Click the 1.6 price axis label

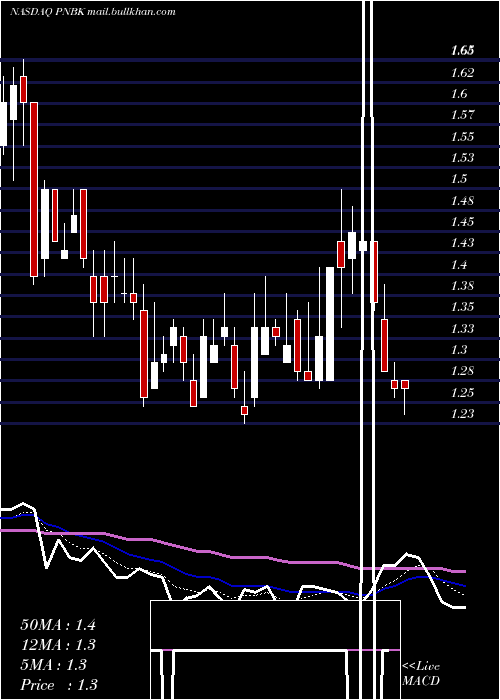click(x=459, y=93)
